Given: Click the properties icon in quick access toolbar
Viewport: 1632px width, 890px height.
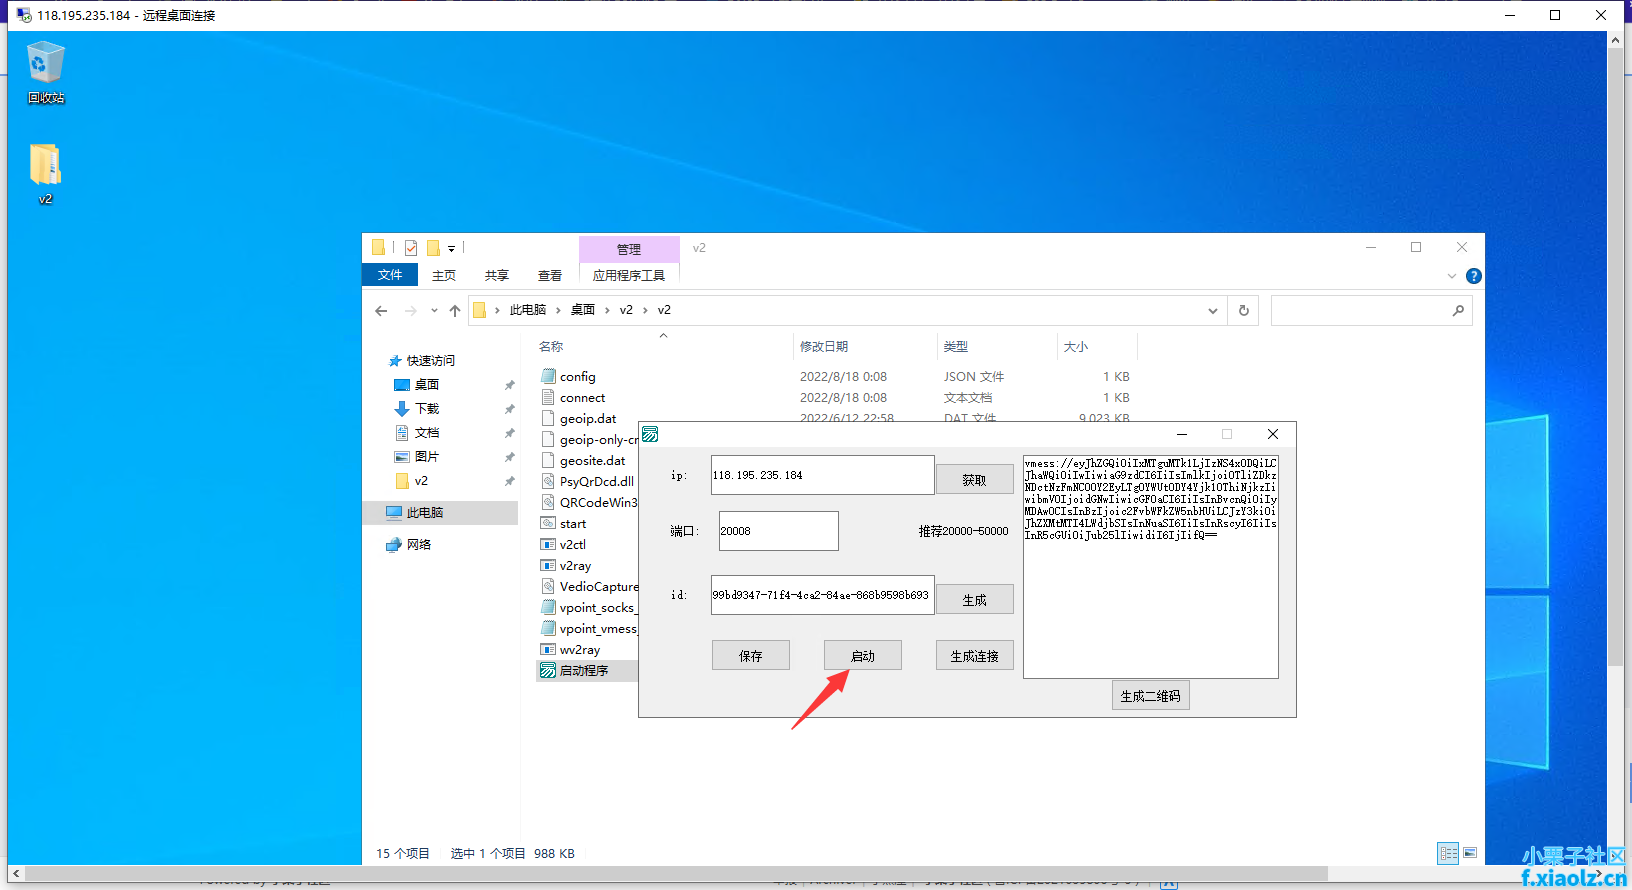Looking at the screenshot, I should (x=411, y=248).
